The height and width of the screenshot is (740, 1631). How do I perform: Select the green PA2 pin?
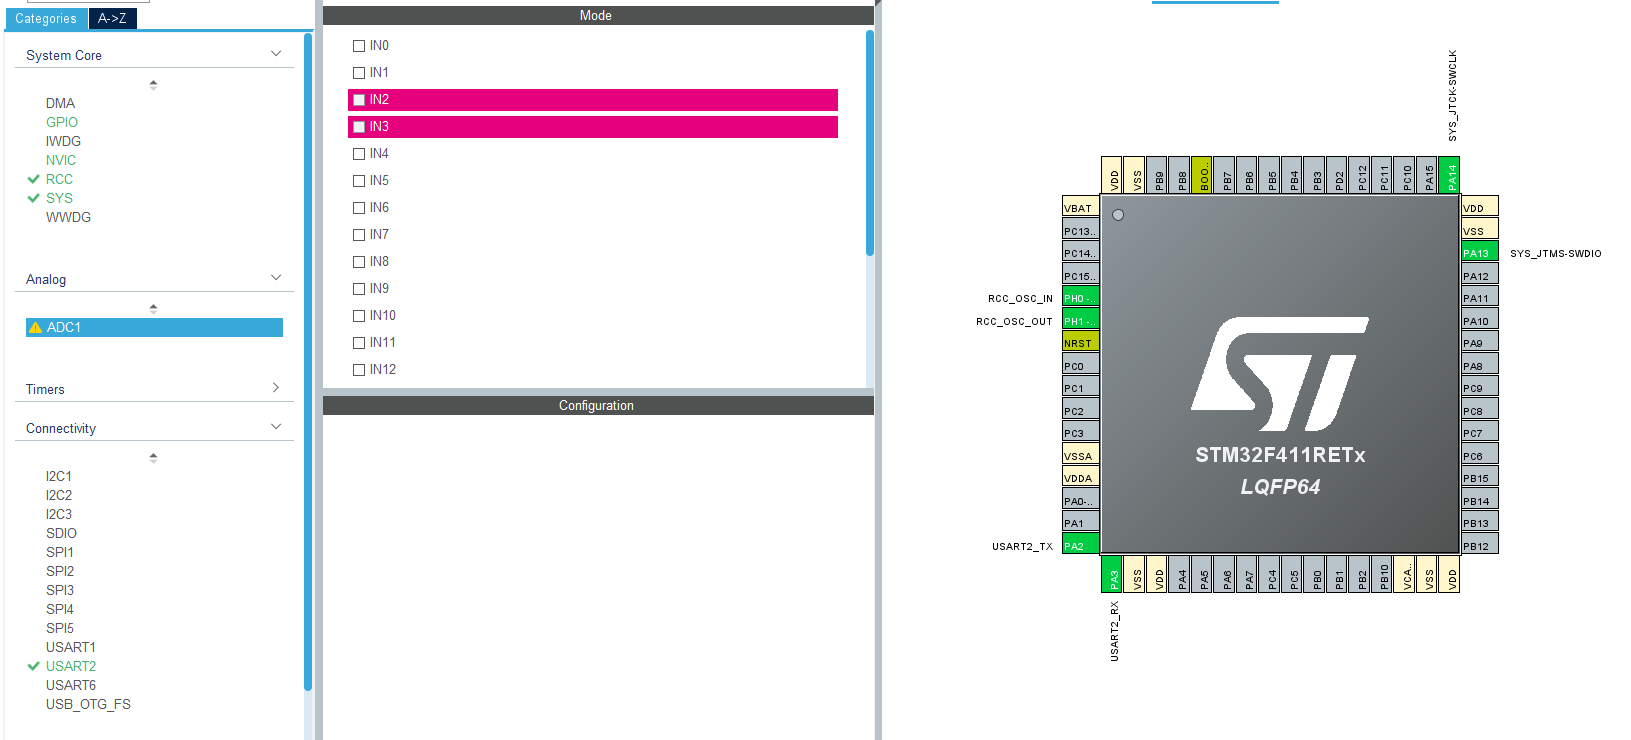click(x=1081, y=546)
